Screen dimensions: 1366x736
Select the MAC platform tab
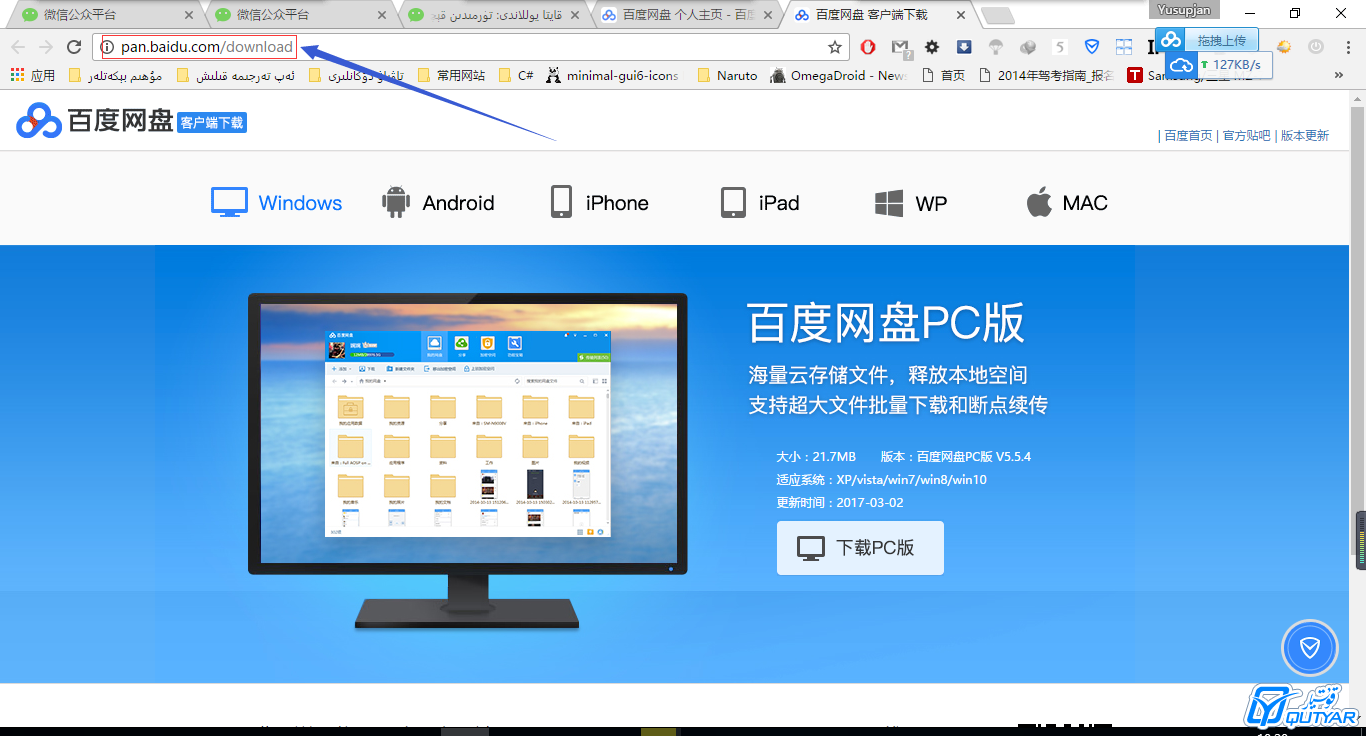coord(1067,203)
